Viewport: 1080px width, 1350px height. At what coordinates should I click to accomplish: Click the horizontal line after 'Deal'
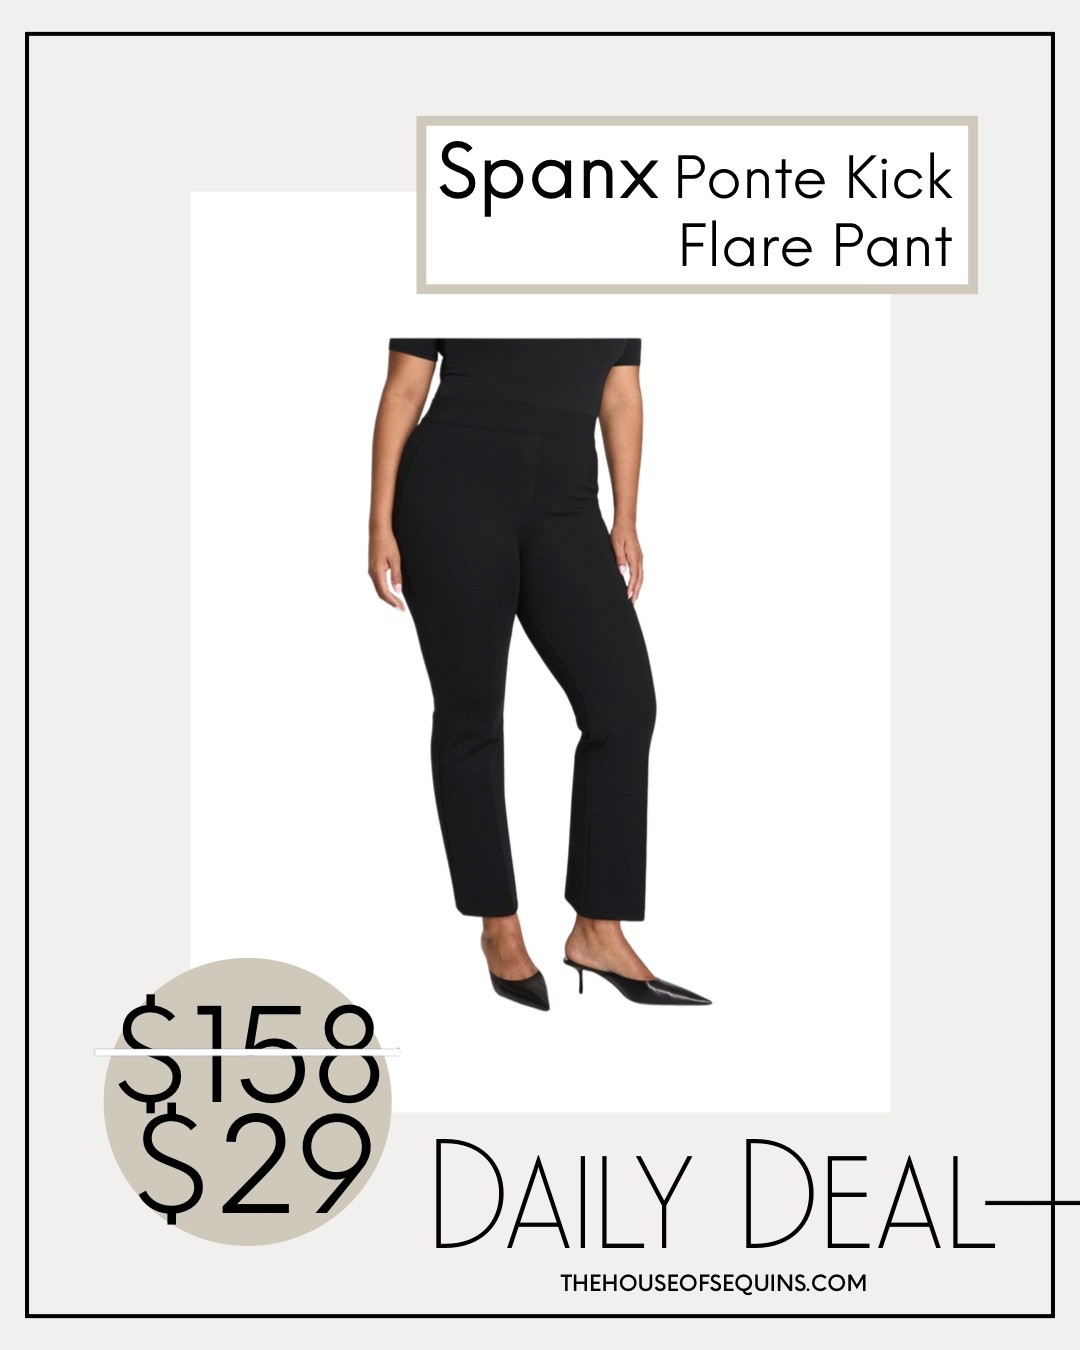pos(1032,1206)
